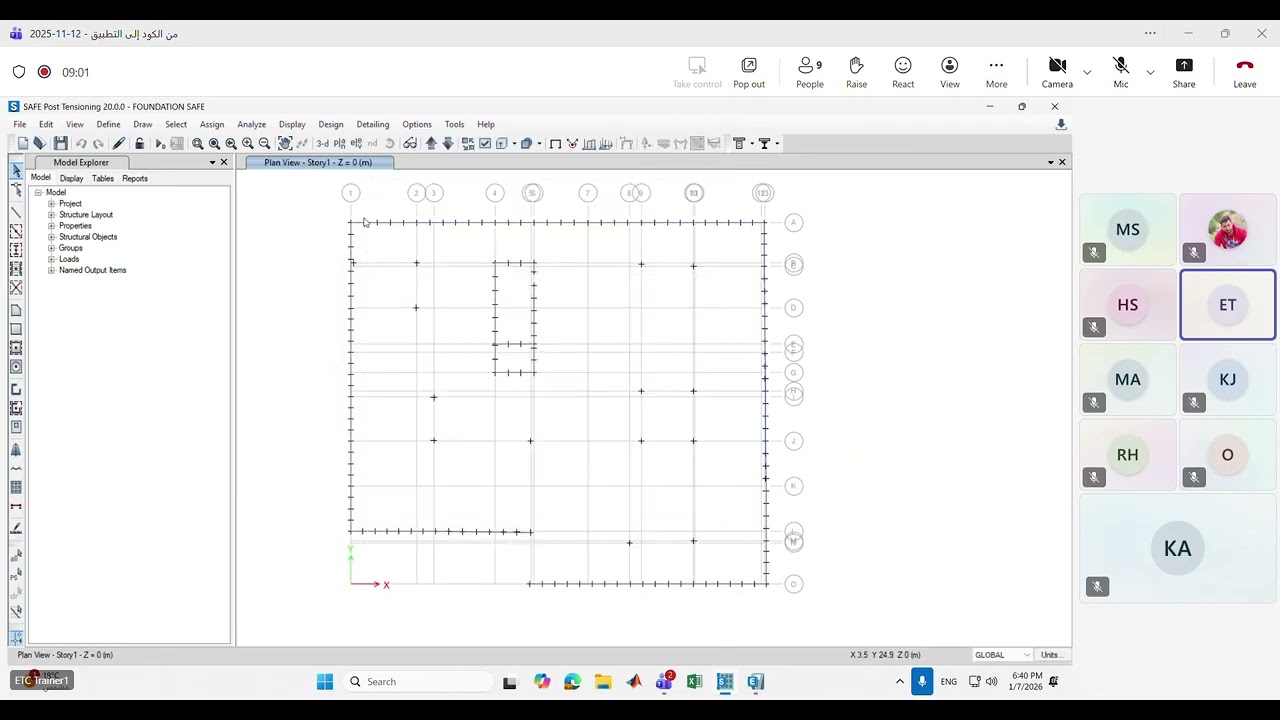Viewport: 1280px width, 720px height.
Task: Open File Explorer from the taskbar
Action: (603, 682)
